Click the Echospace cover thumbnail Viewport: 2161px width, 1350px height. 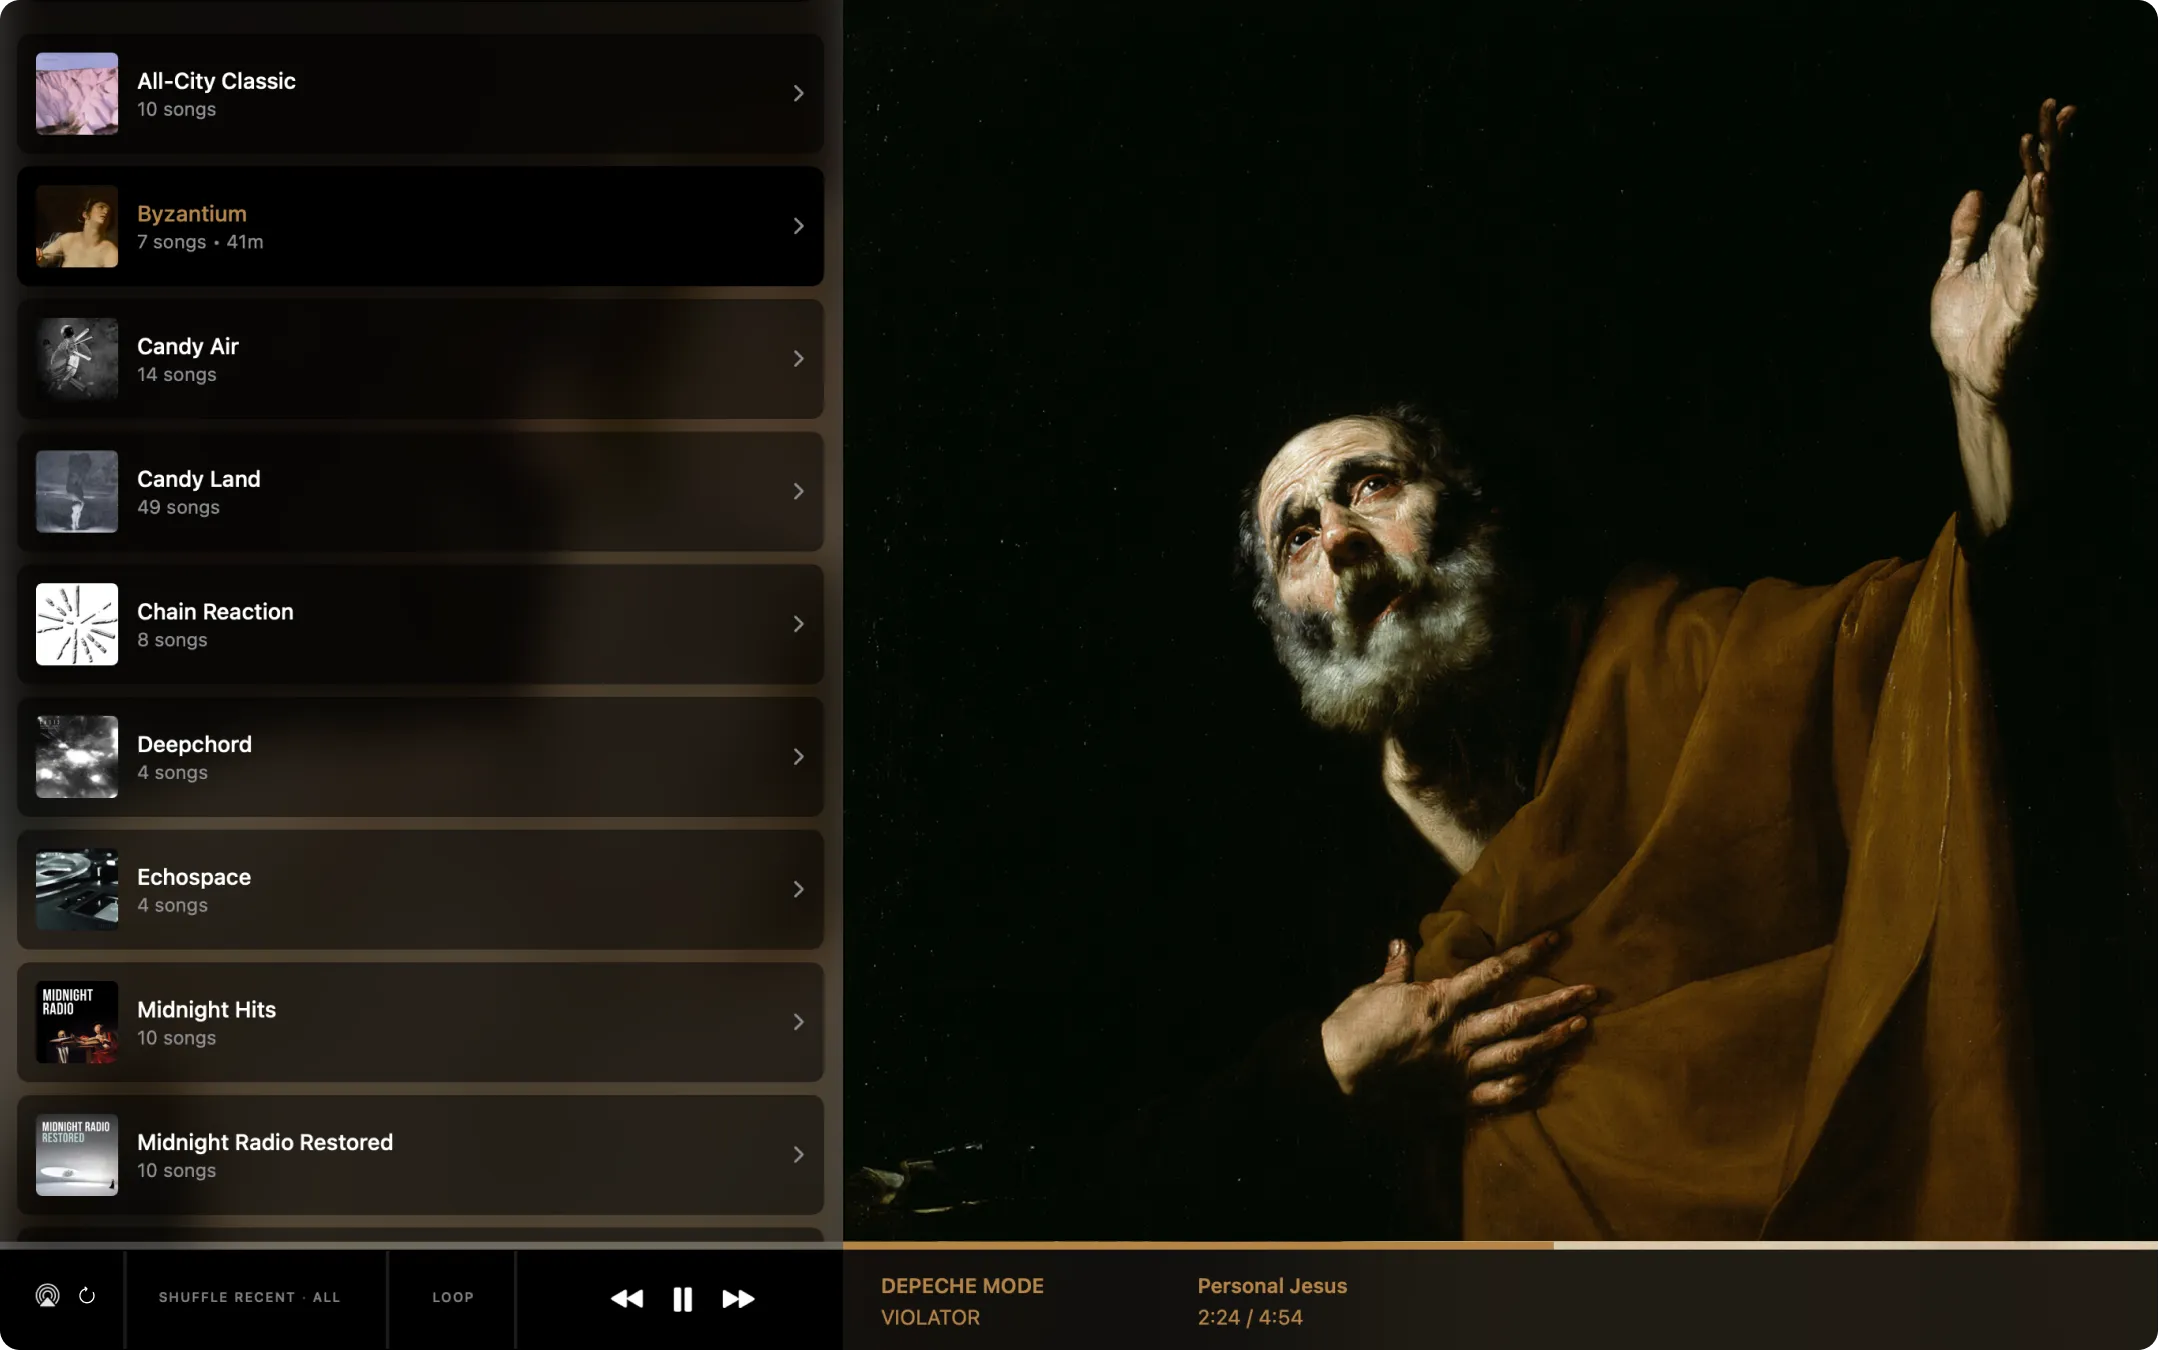pyautogui.click(x=77, y=889)
